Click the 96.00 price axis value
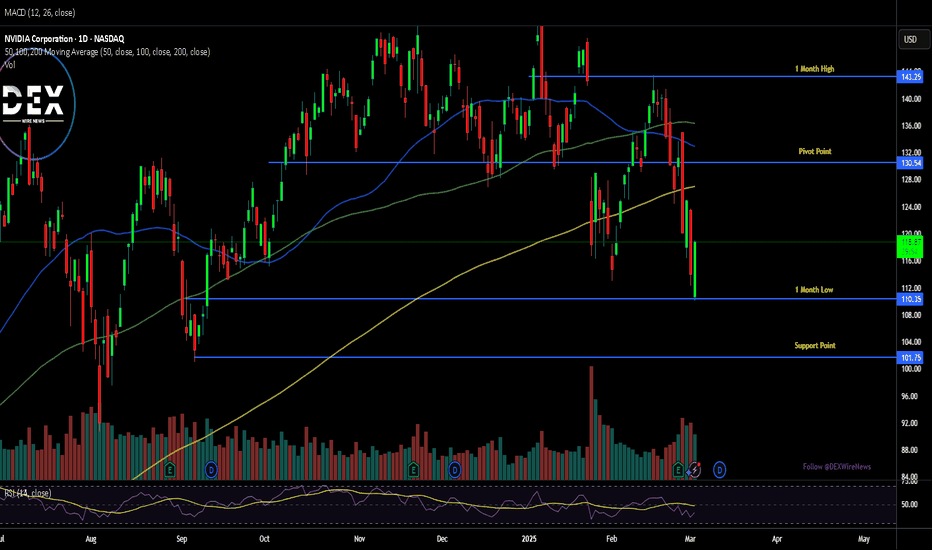 [x=911, y=396]
